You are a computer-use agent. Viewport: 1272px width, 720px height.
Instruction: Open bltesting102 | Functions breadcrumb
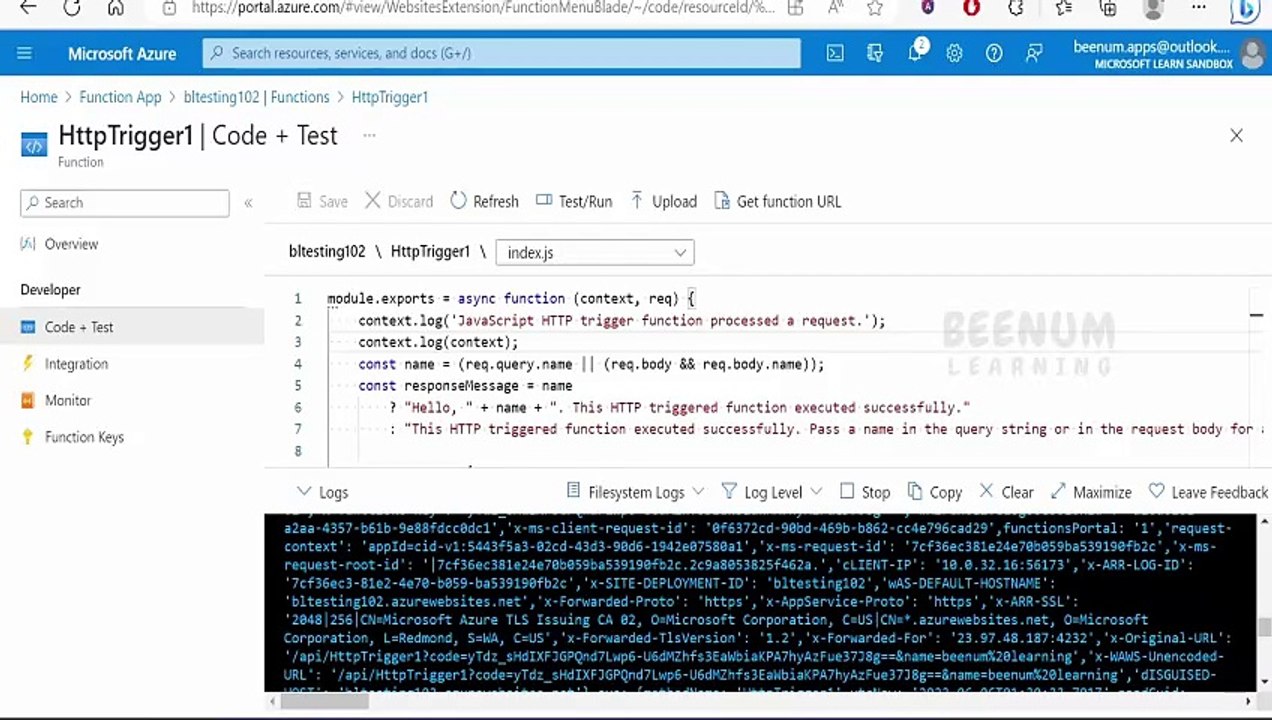pos(256,97)
